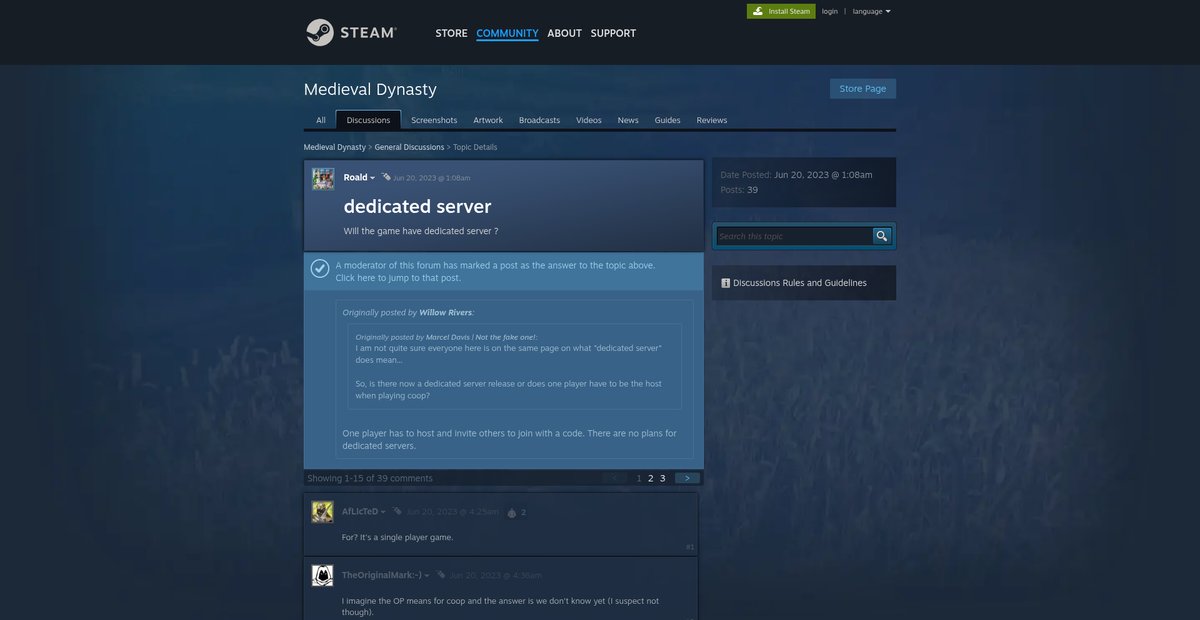Click 'Showing 1-15 of 39 comments' text
1200x620 pixels.
[370, 478]
